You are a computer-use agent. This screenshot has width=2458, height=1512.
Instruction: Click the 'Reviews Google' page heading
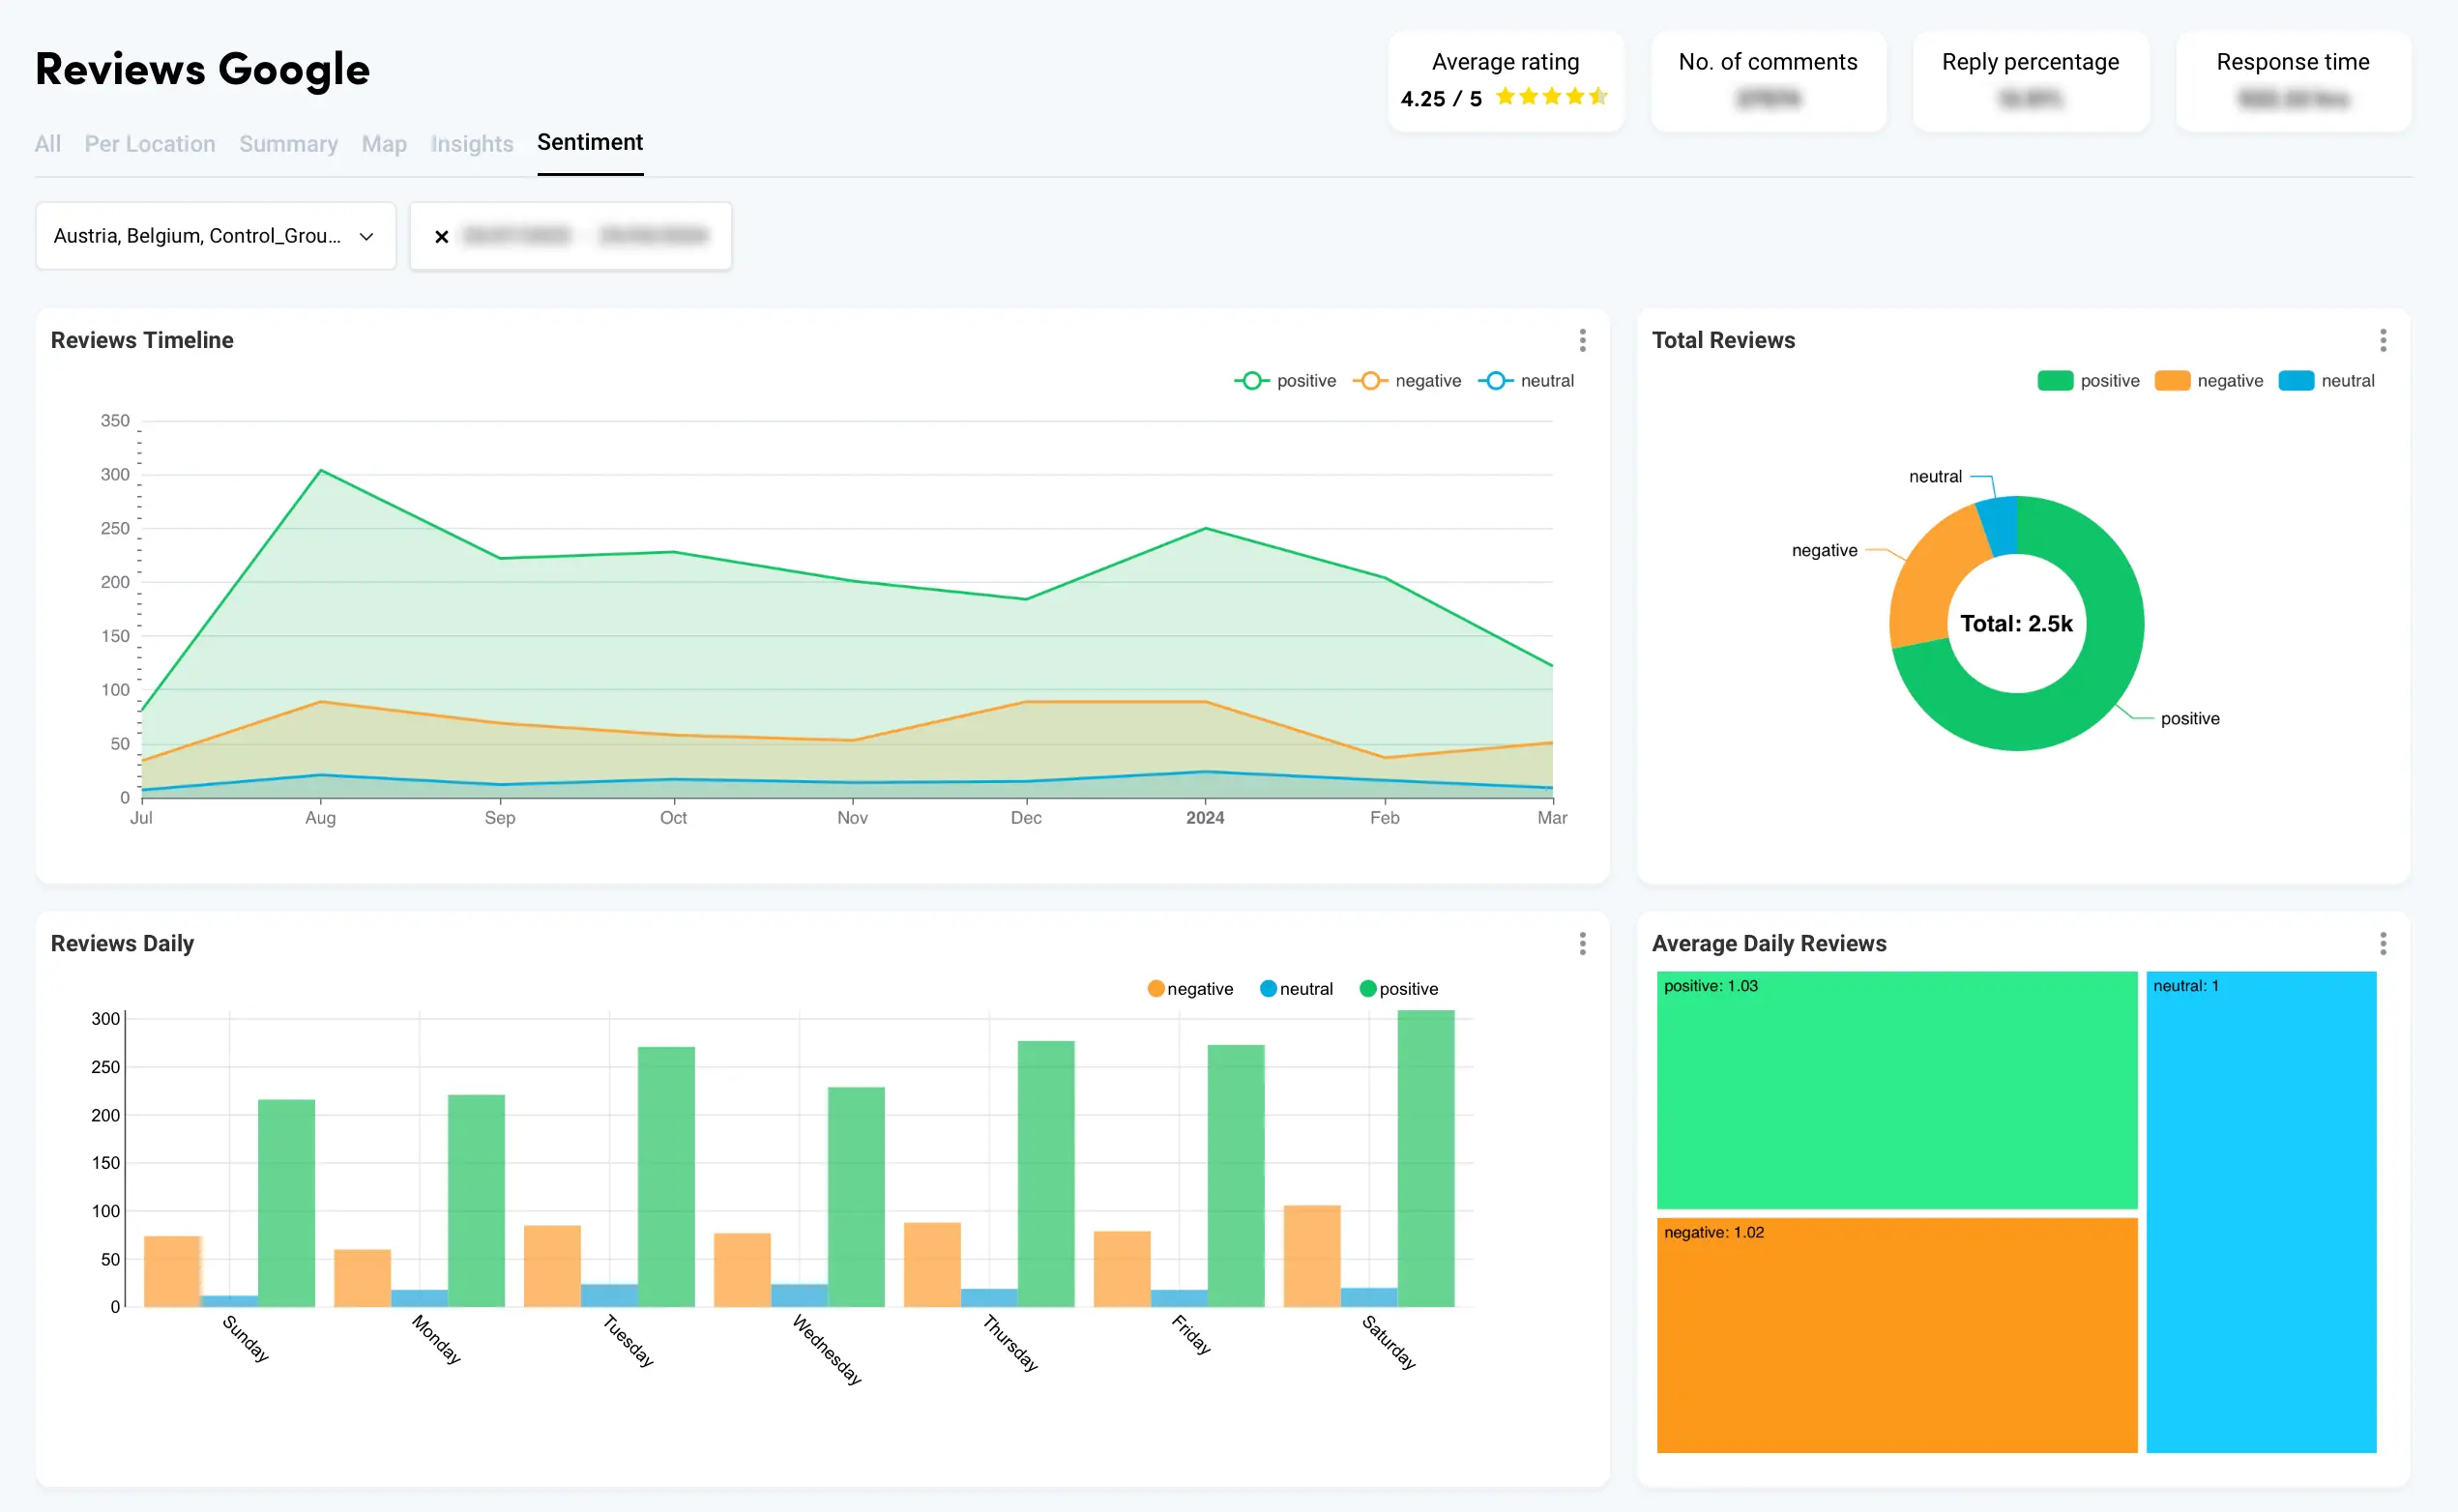pyautogui.click(x=203, y=69)
